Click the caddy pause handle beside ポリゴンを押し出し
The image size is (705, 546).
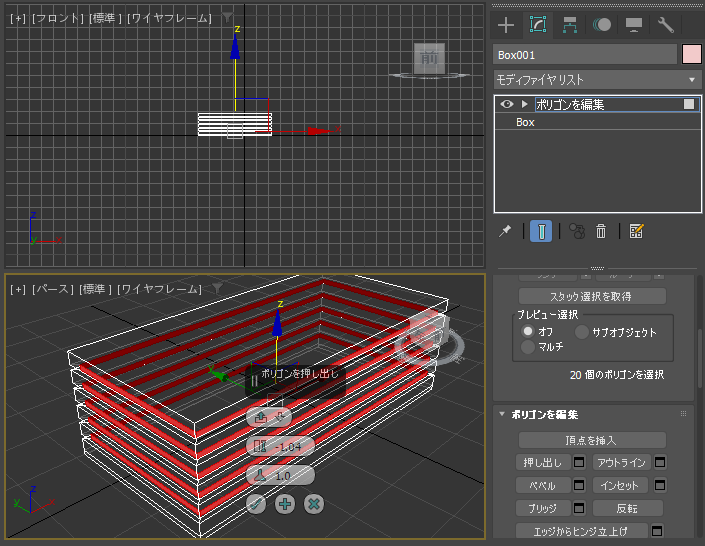point(254,381)
